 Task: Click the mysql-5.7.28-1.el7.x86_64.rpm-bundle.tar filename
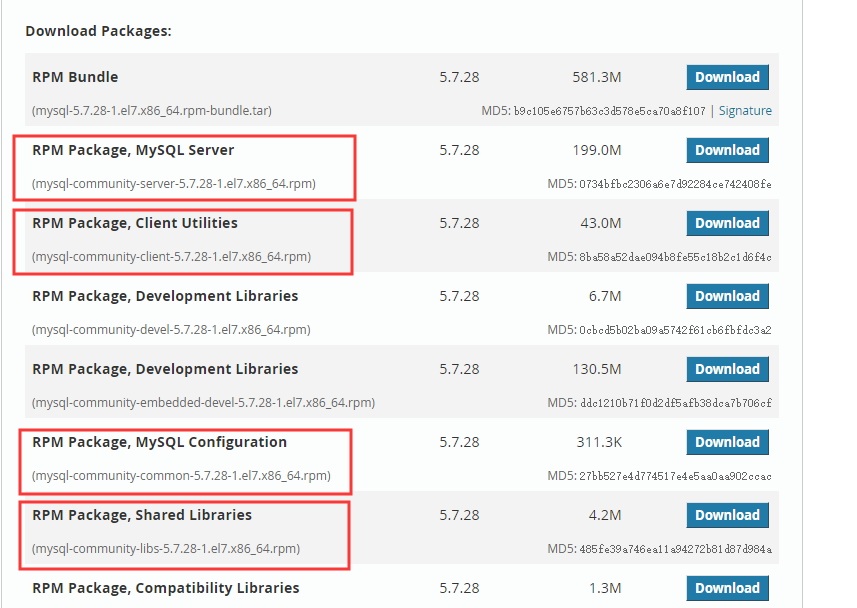point(152,111)
